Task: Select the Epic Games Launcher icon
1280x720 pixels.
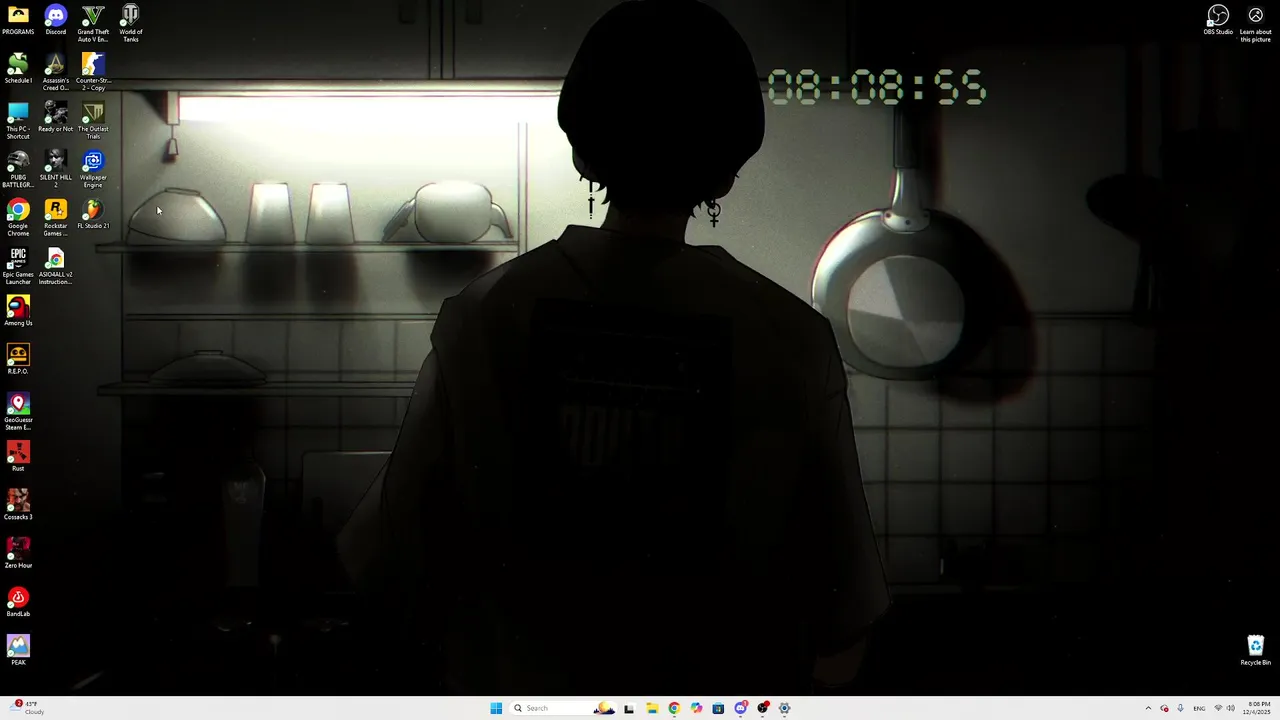Action: pyautogui.click(x=18, y=266)
